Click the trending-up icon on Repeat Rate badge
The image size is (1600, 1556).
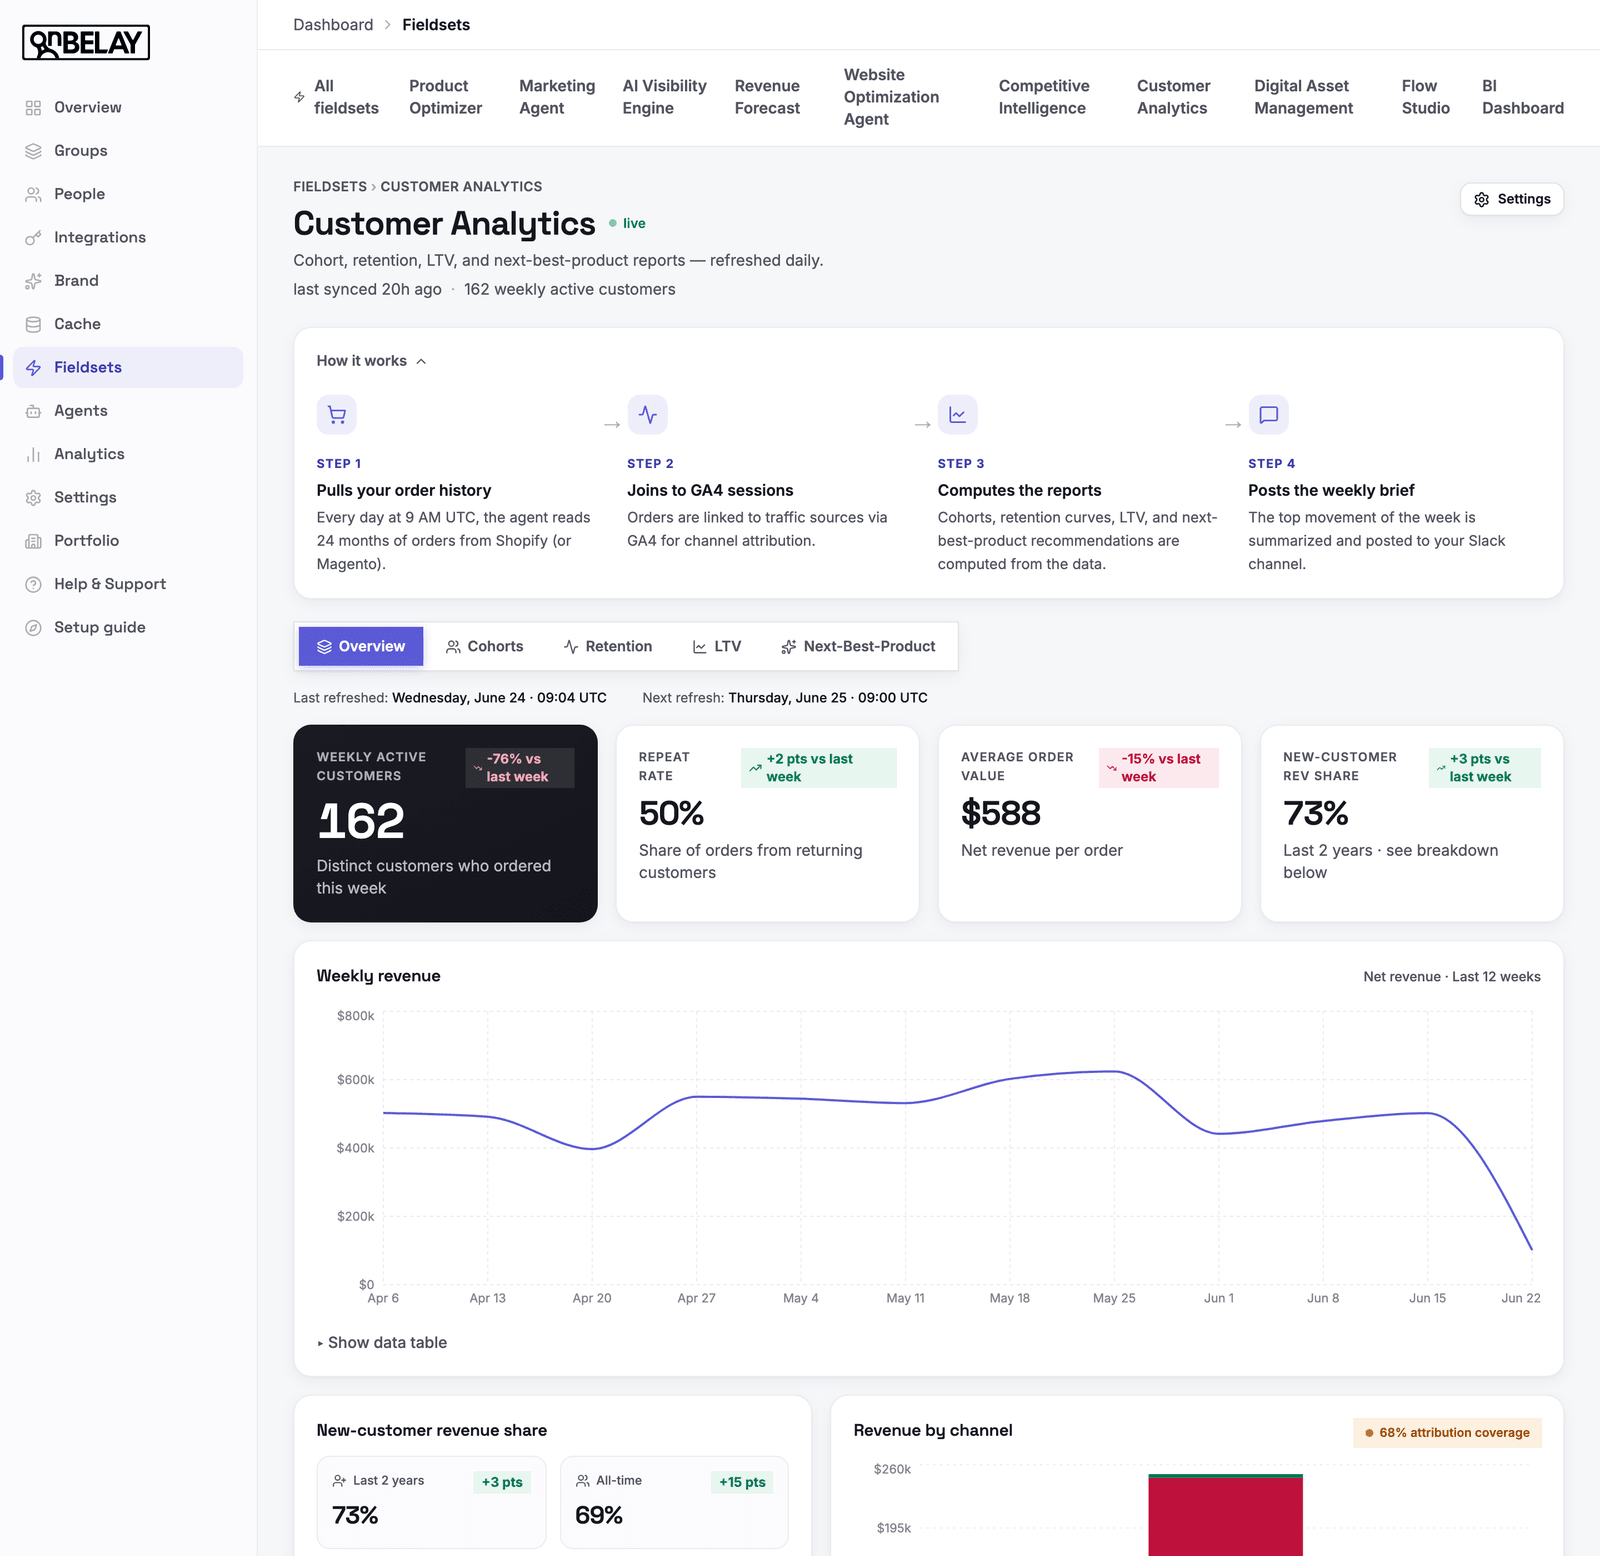click(755, 768)
